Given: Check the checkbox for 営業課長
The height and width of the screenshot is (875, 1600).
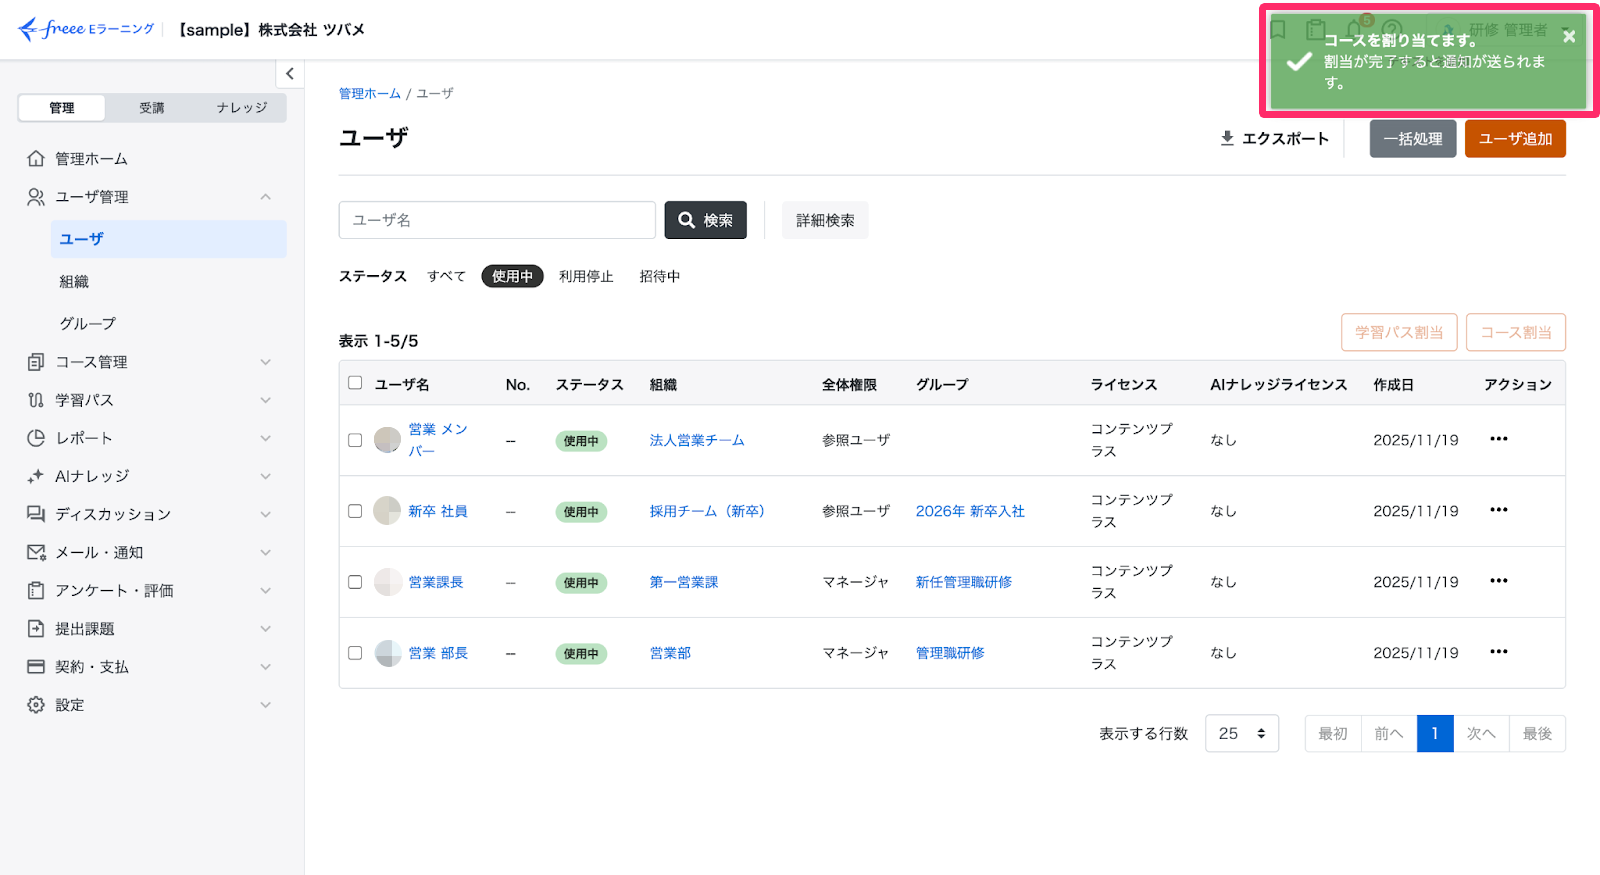Looking at the screenshot, I should tap(355, 582).
